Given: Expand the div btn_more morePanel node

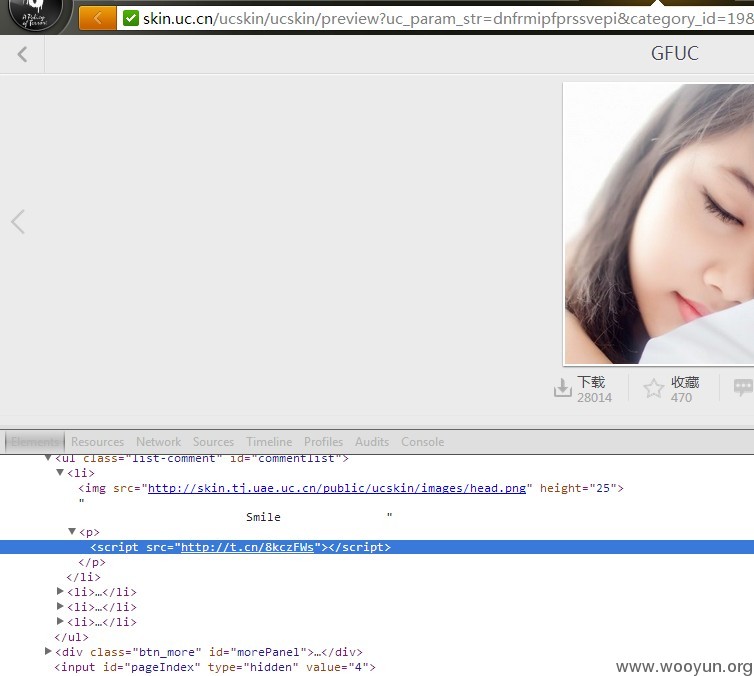Looking at the screenshot, I should tap(48, 651).
